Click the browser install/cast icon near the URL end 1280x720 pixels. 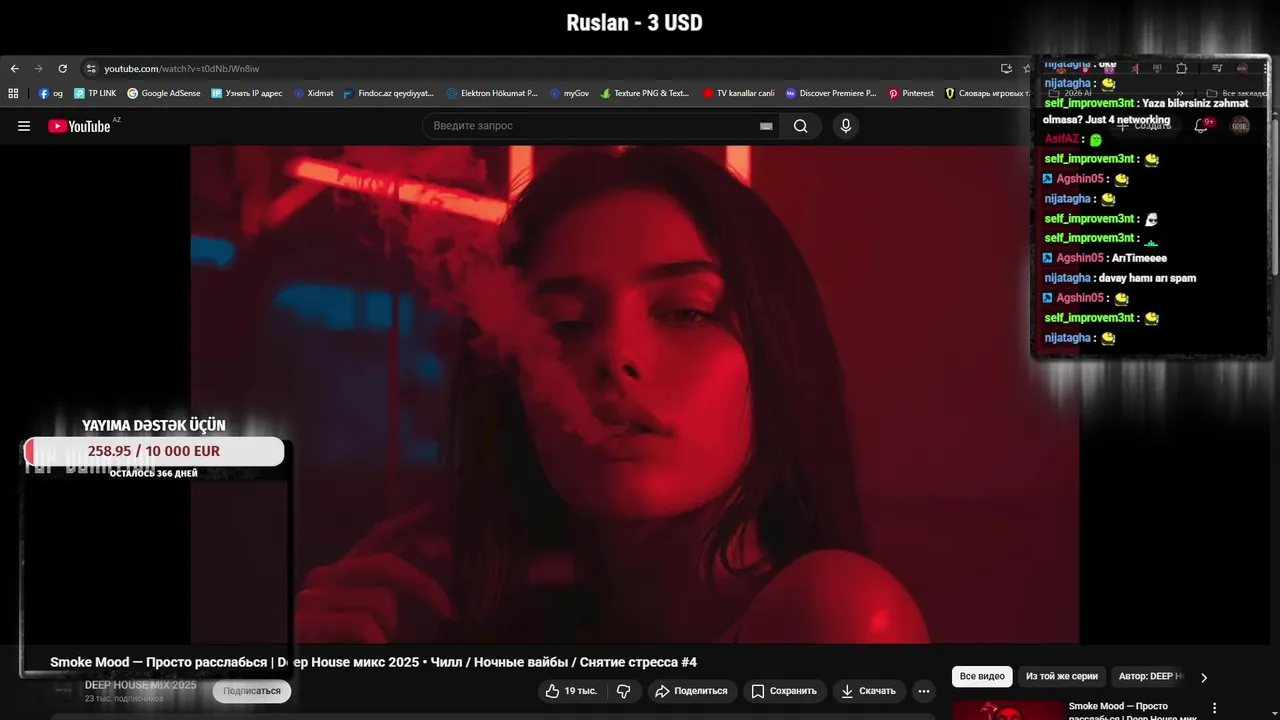pos(1006,69)
